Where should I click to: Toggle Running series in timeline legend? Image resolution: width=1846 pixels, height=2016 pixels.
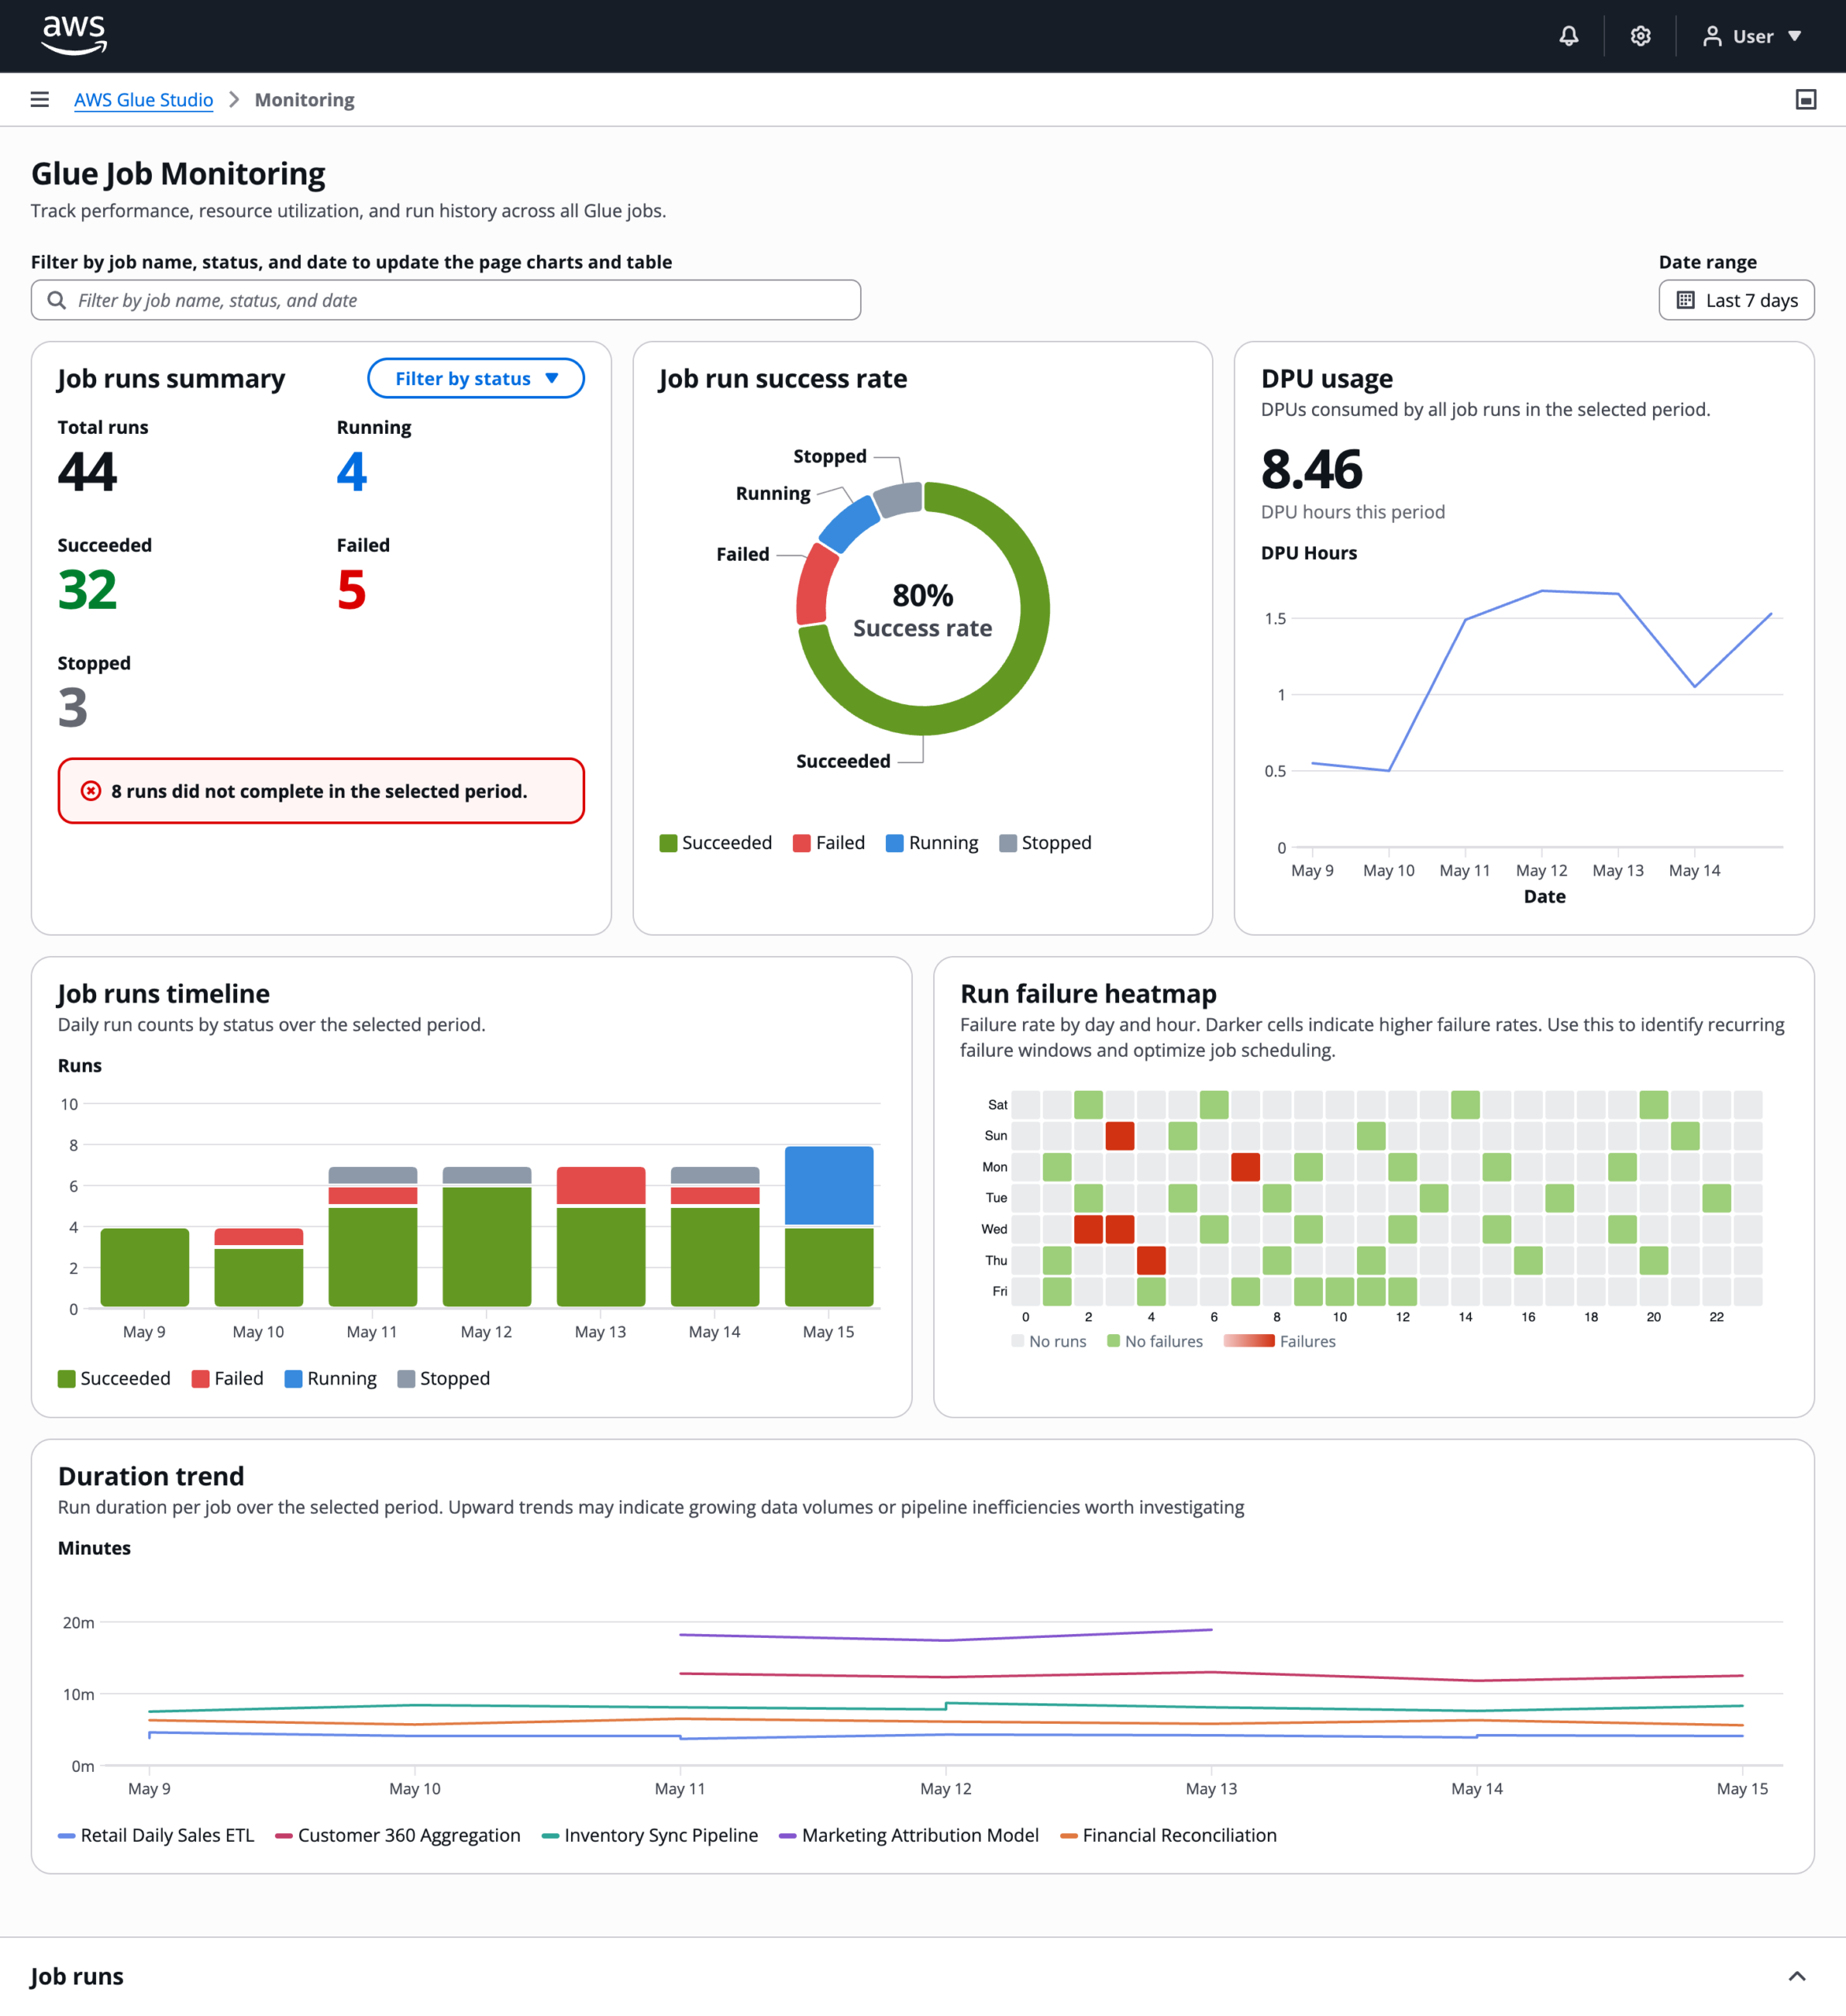331,1378
